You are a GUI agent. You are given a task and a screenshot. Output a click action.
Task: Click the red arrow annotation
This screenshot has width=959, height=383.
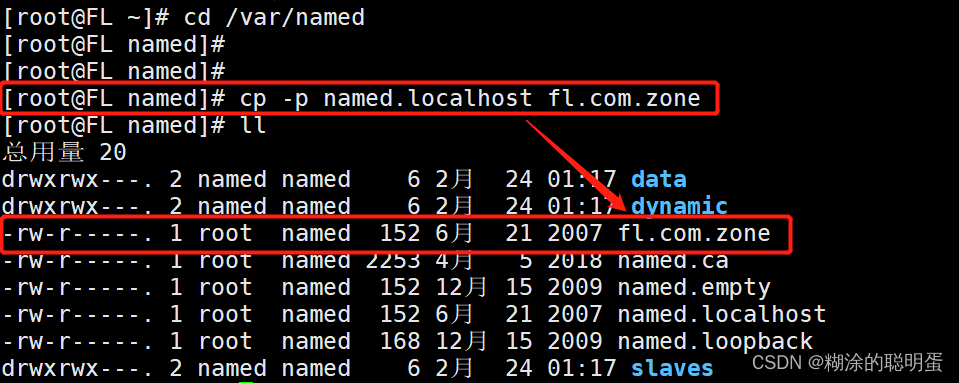pyautogui.click(x=576, y=163)
